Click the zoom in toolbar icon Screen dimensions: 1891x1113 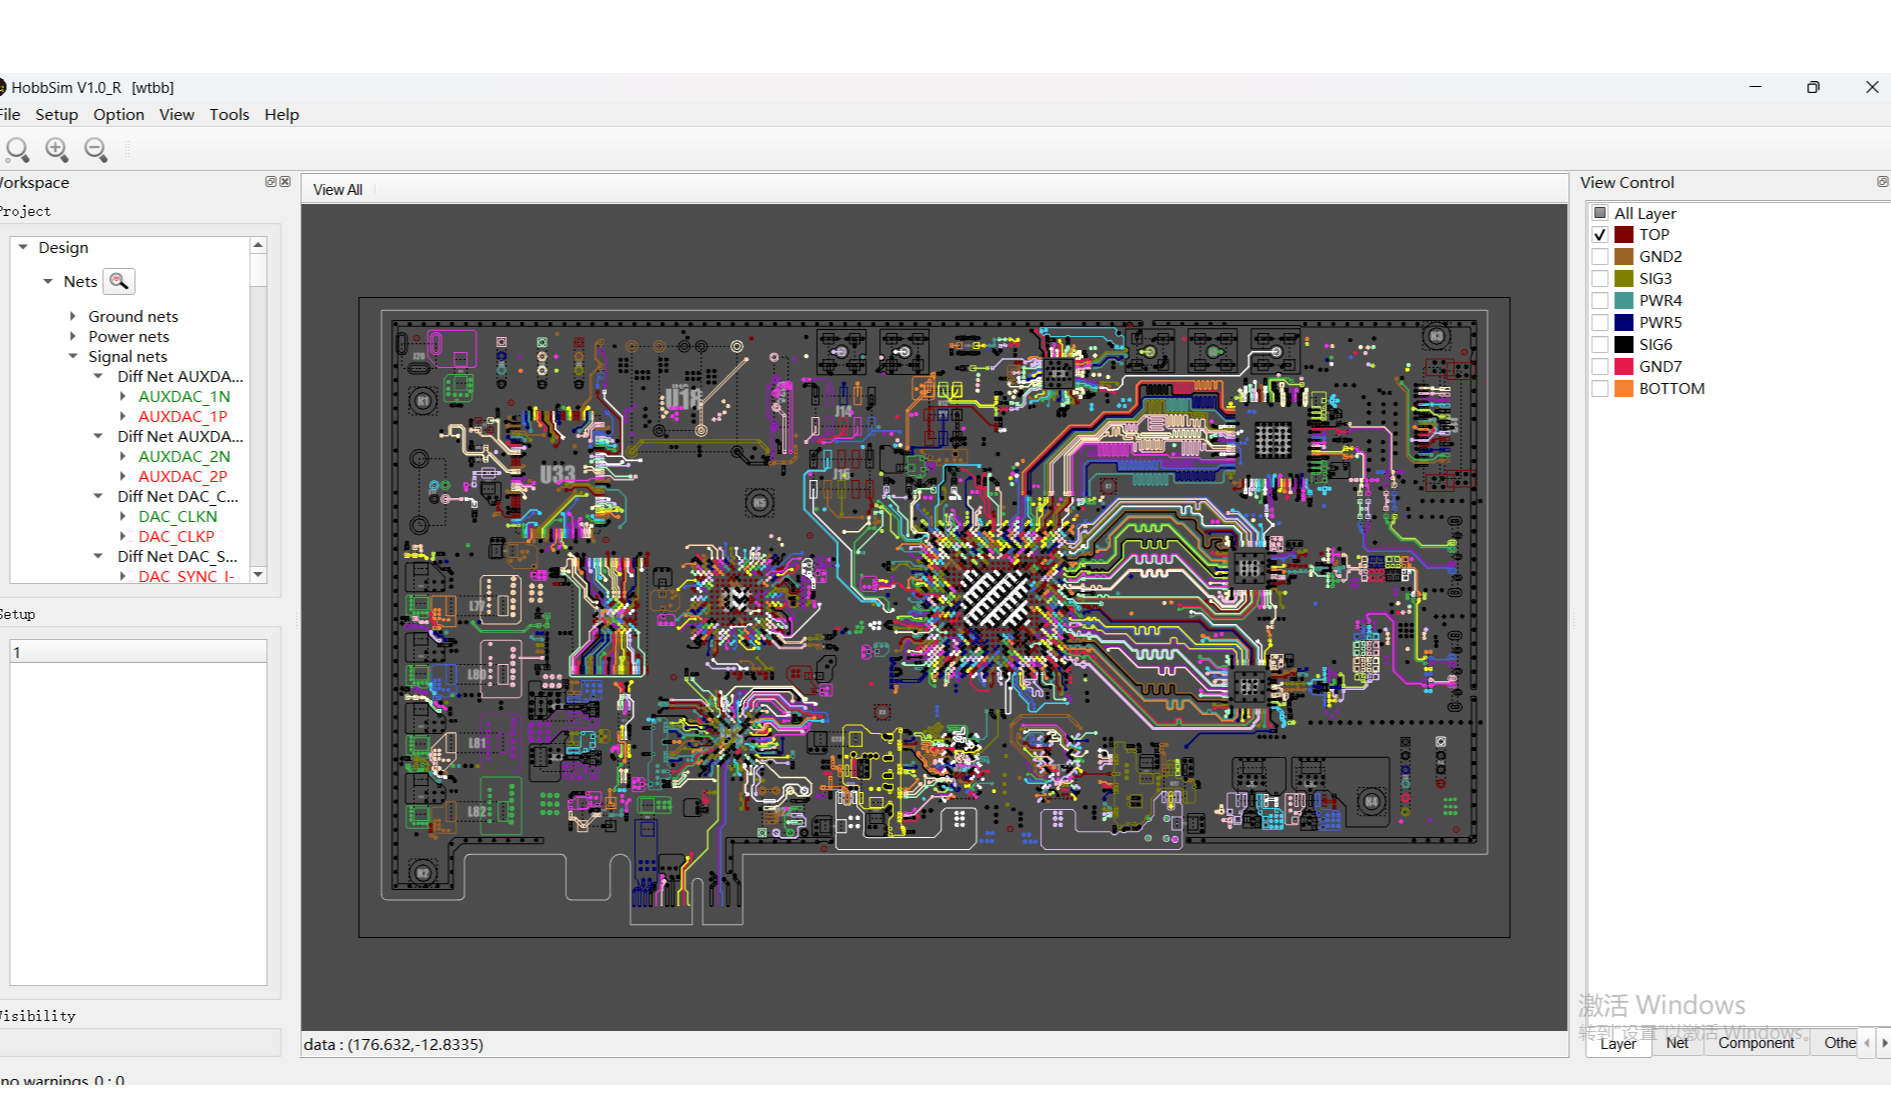[57, 150]
